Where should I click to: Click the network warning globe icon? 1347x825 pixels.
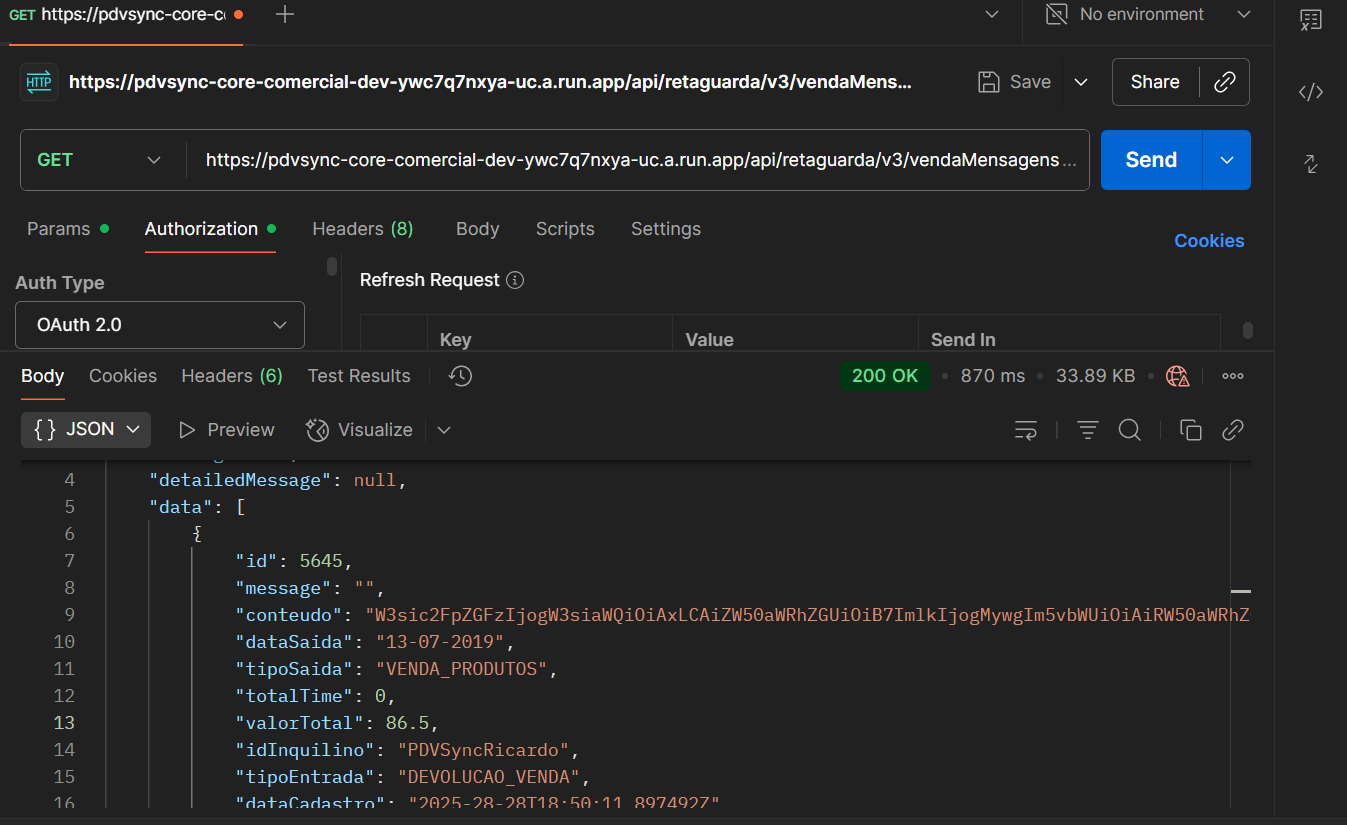point(1178,376)
